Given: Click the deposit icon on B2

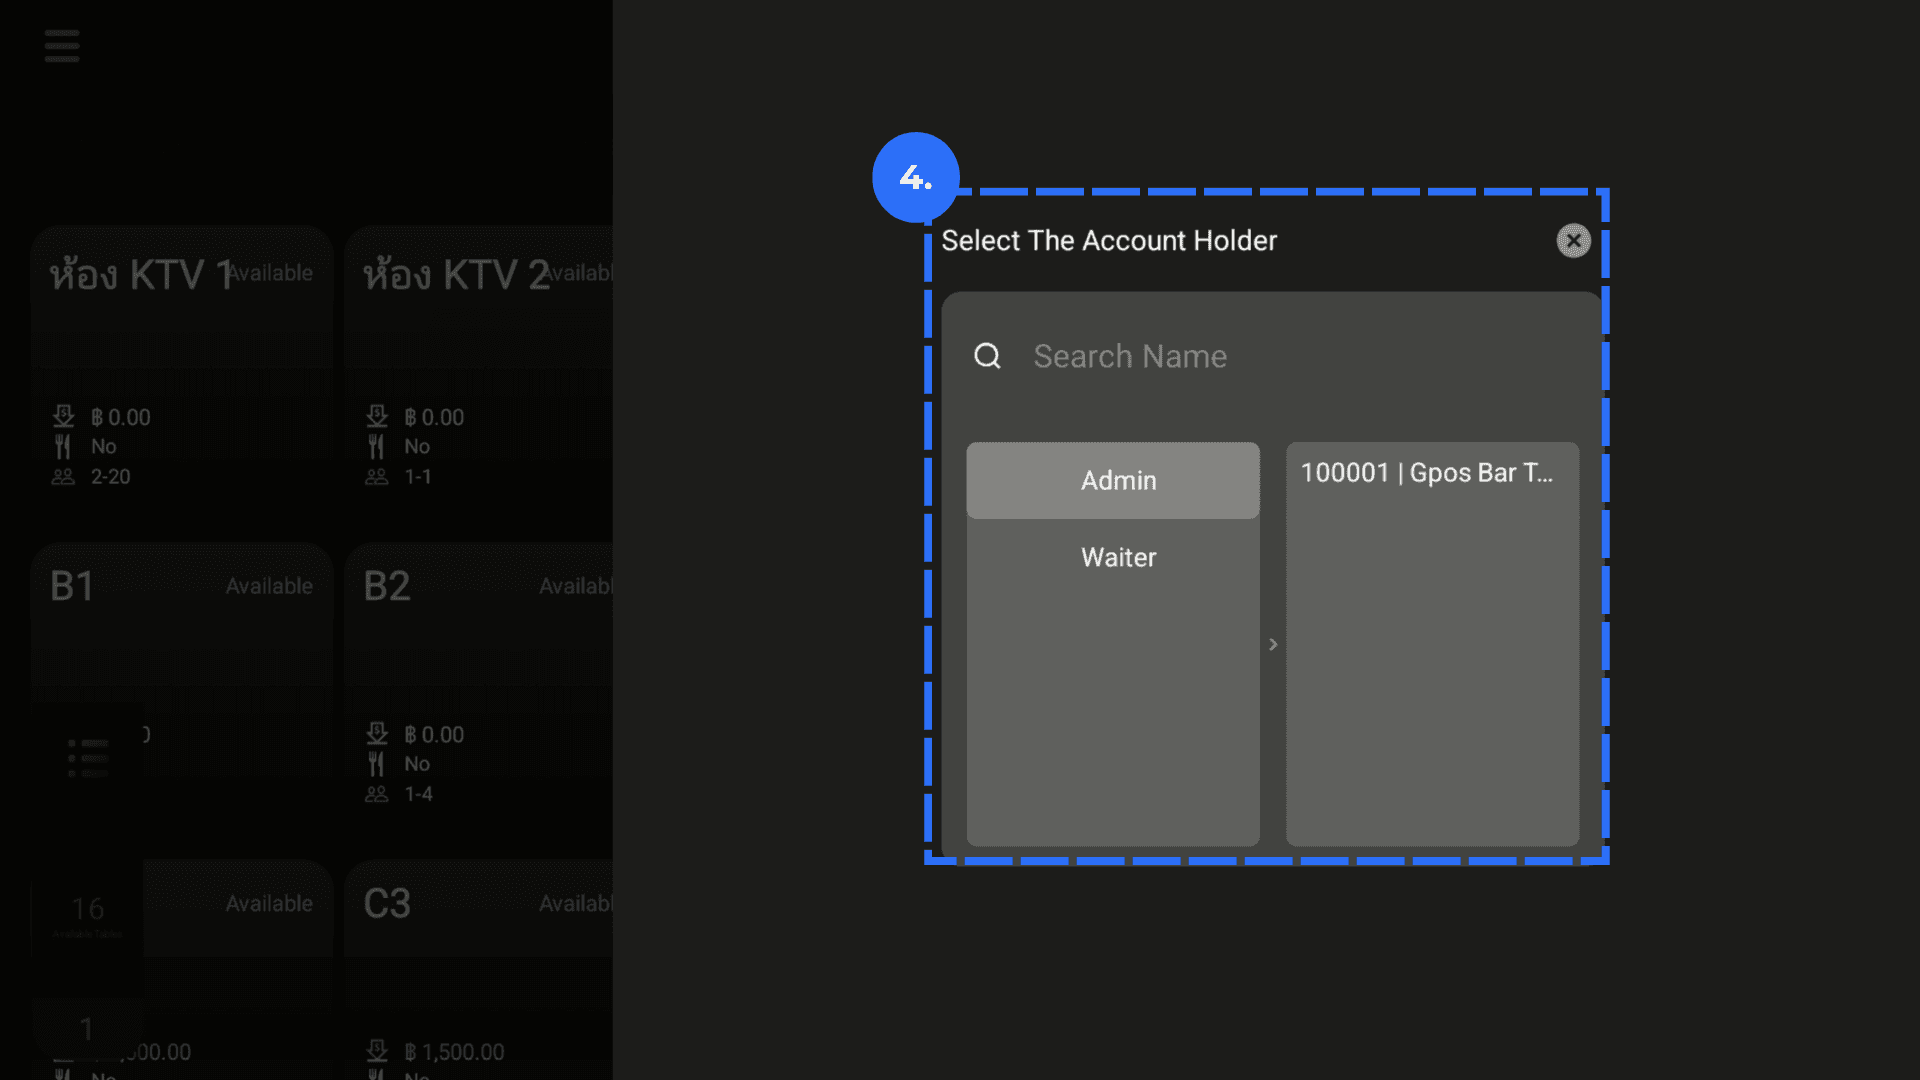Looking at the screenshot, I should [377, 733].
